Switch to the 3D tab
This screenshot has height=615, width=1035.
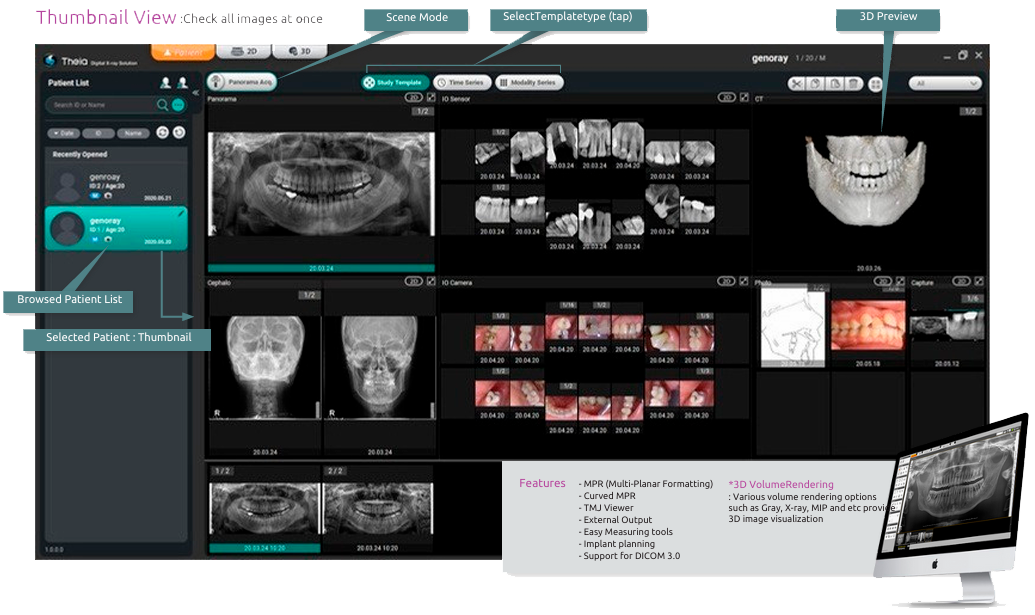pos(299,51)
